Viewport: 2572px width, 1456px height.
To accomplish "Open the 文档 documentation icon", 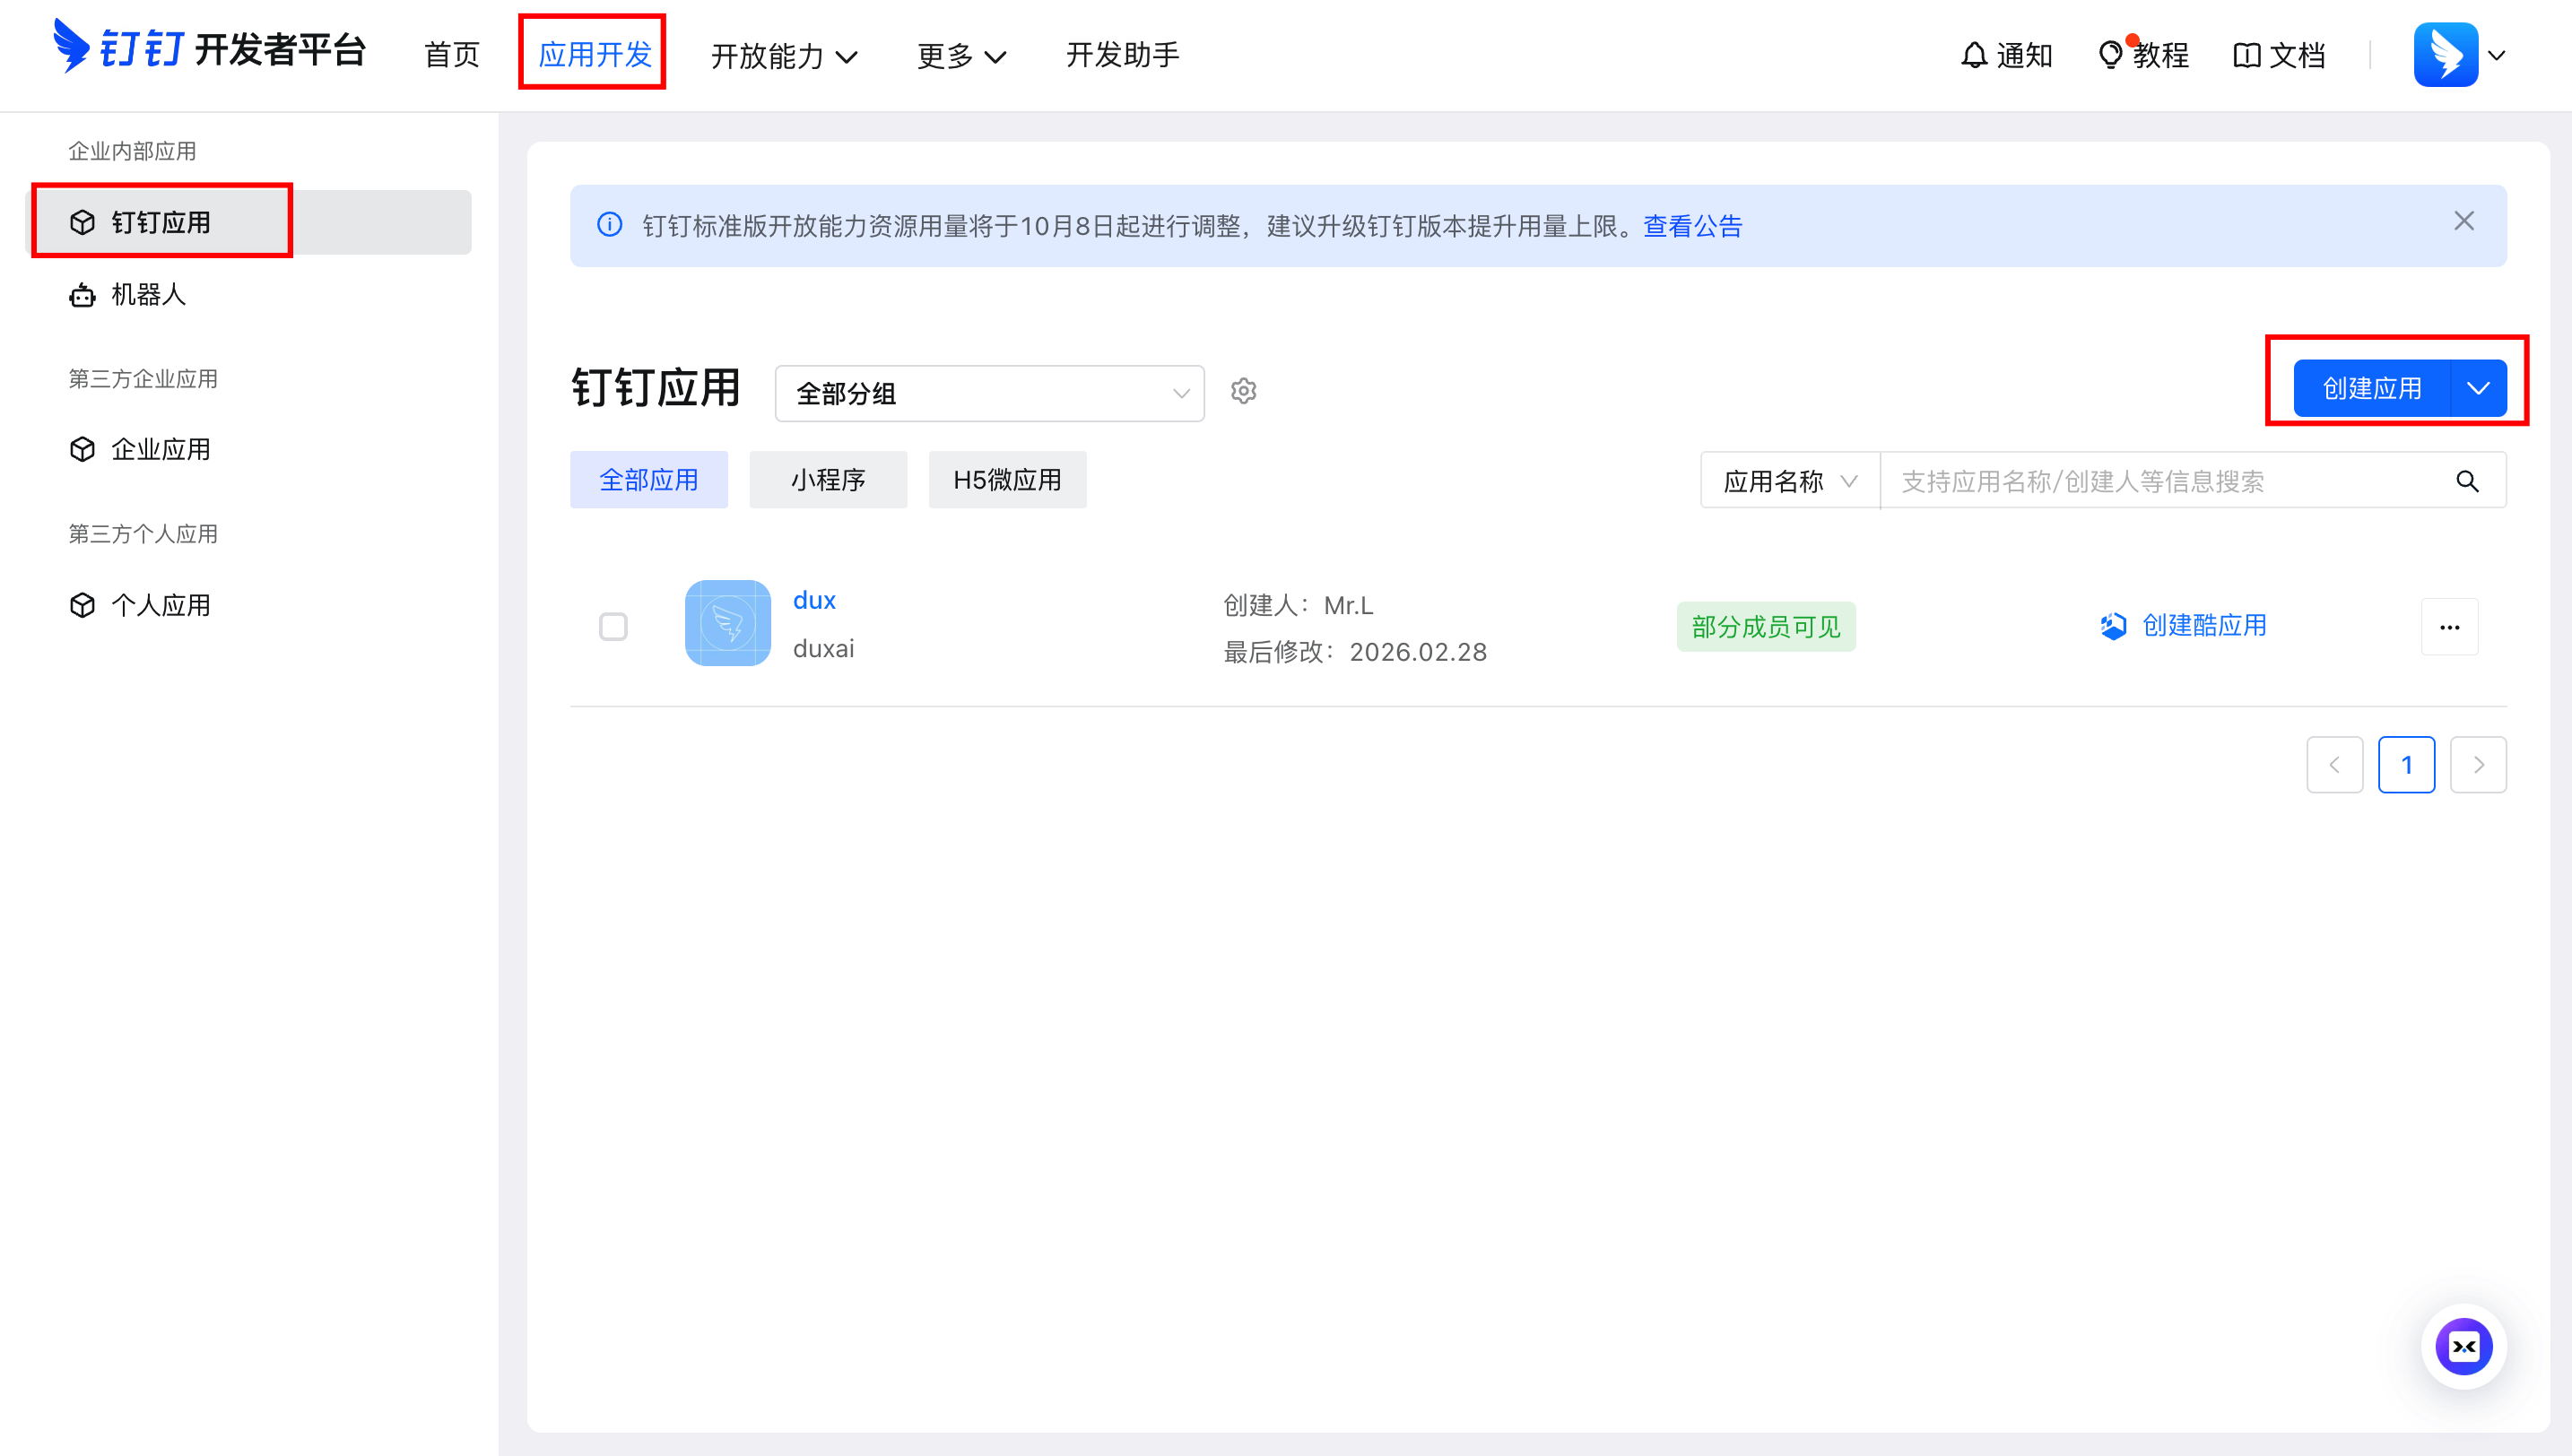I will pyautogui.click(x=2248, y=55).
